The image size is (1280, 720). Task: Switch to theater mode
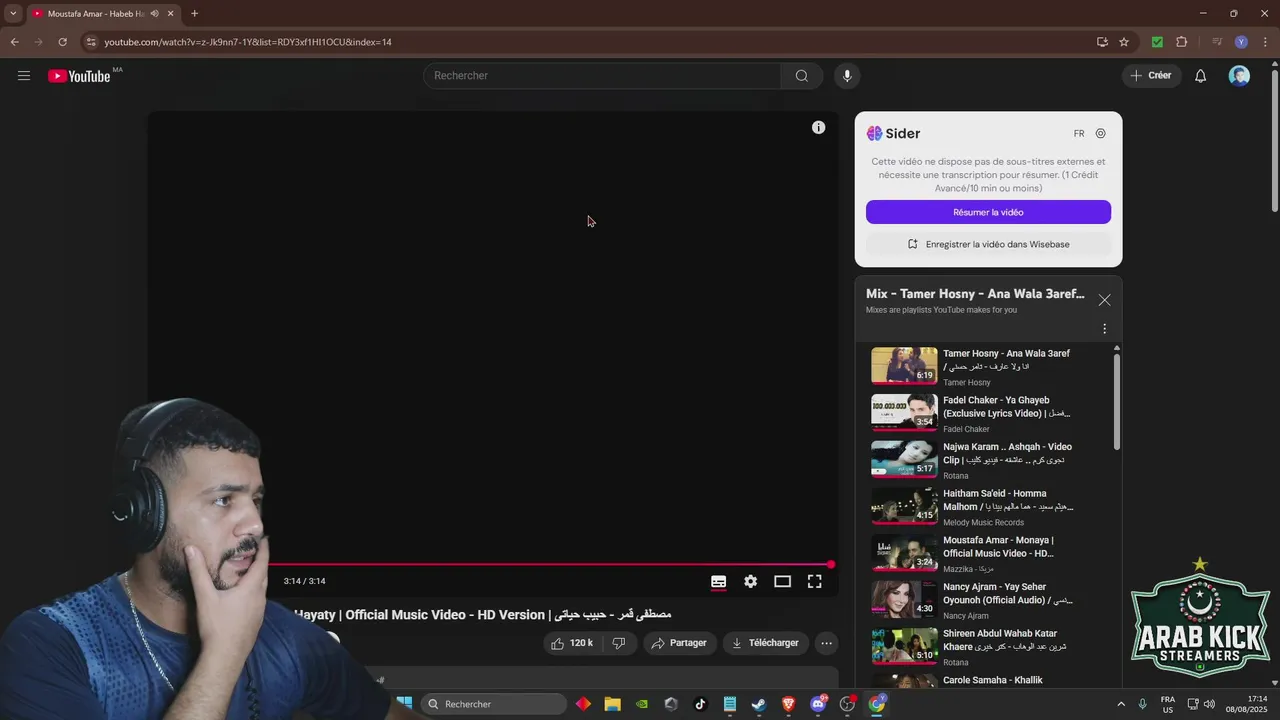point(782,581)
